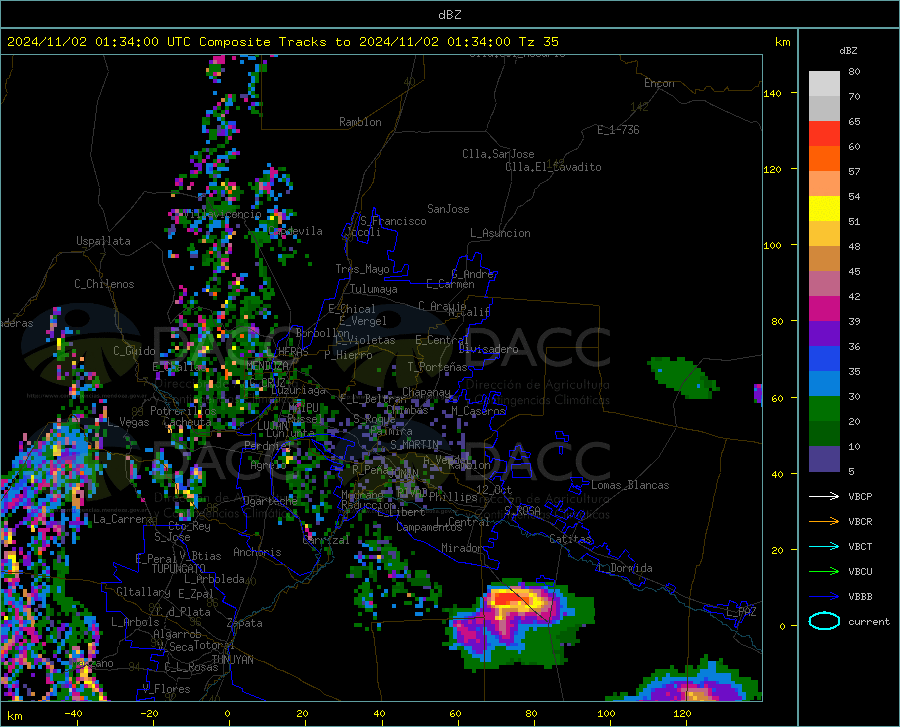Click the intense red storm cell core
The image size is (900, 727).
(x=508, y=598)
